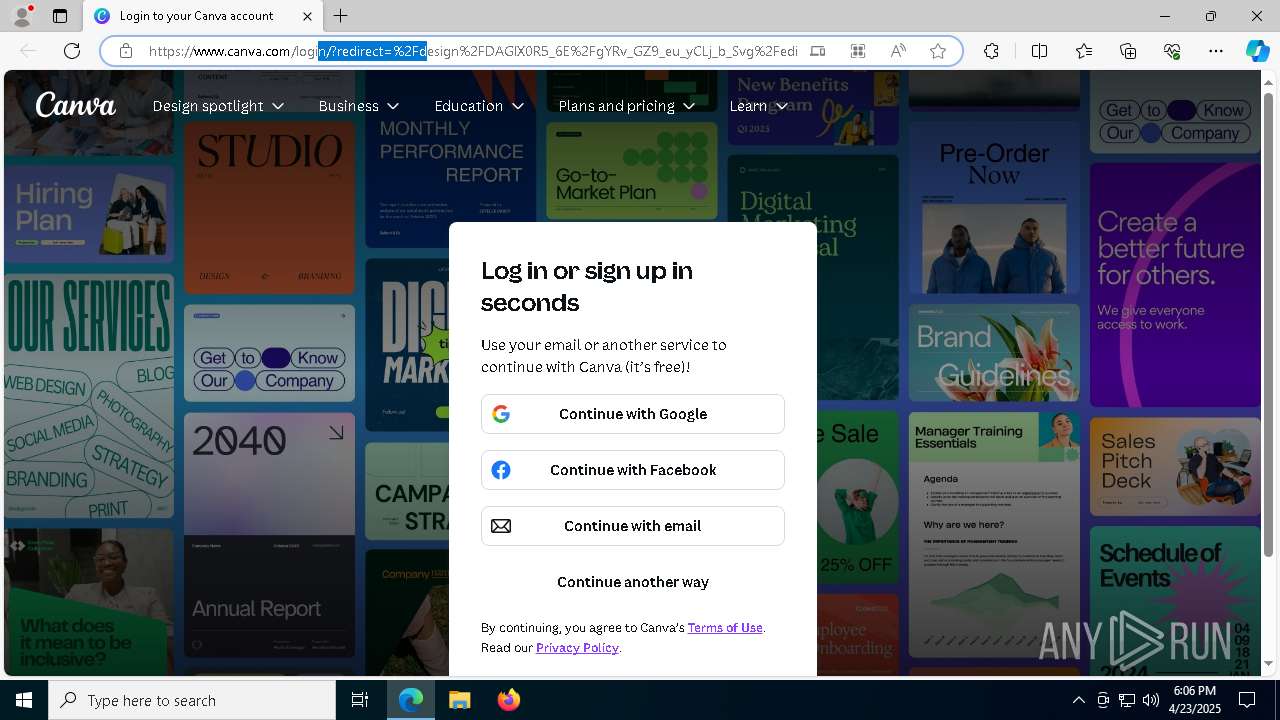Screen dimensions: 1280x720
Task: Show hidden system tray icons
Action: point(1078,700)
